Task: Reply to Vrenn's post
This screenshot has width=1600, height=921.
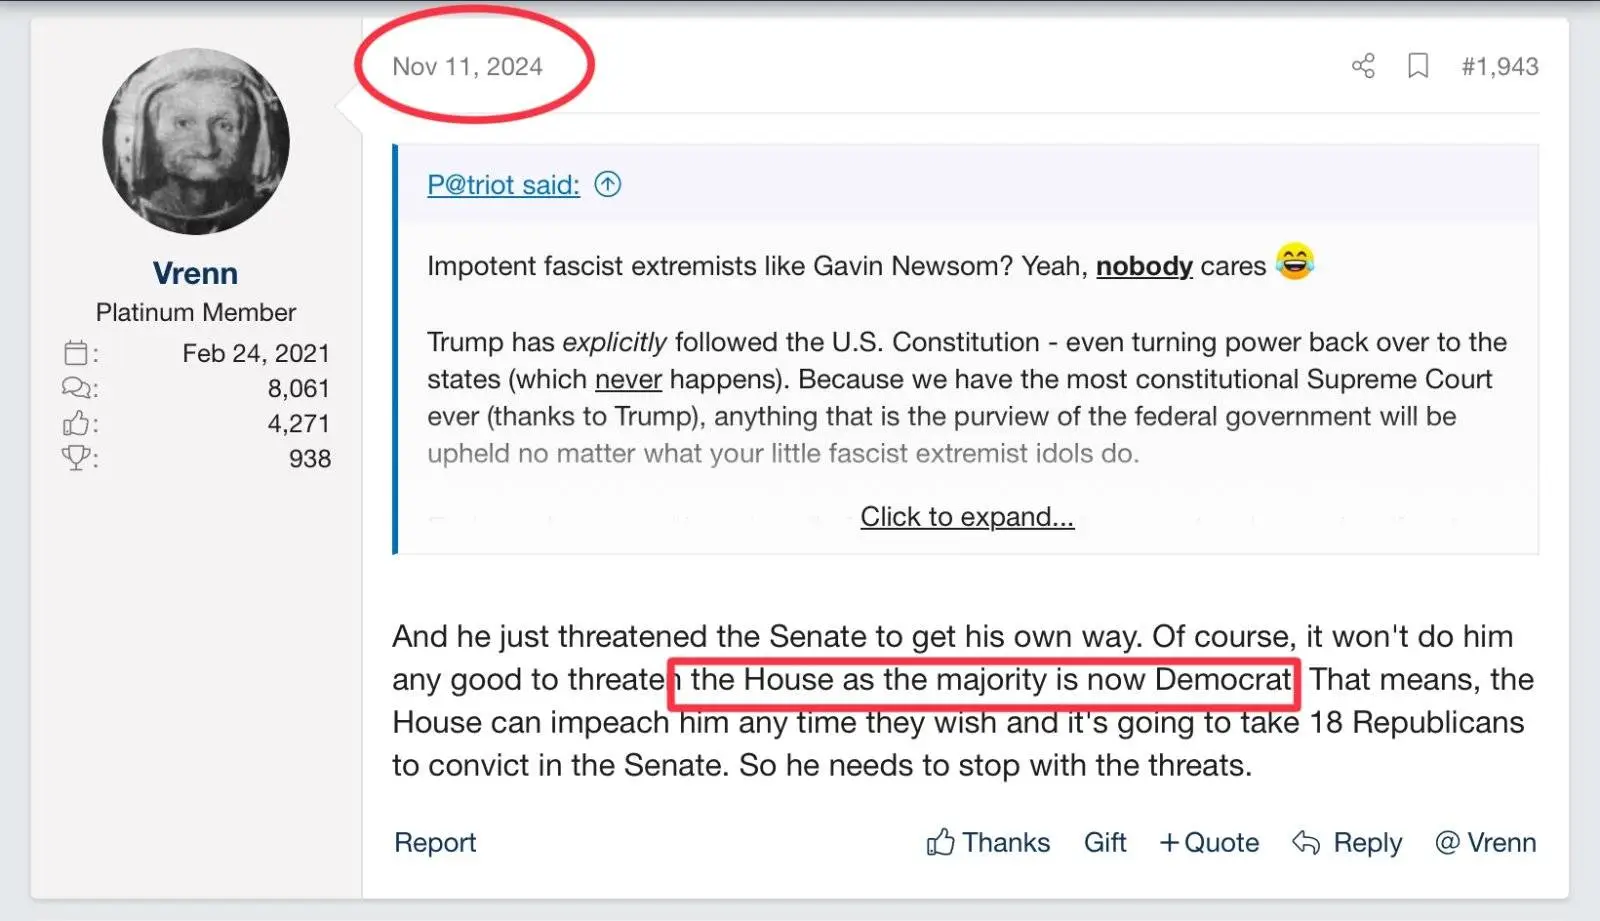Action: click(x=1347, y=842)
